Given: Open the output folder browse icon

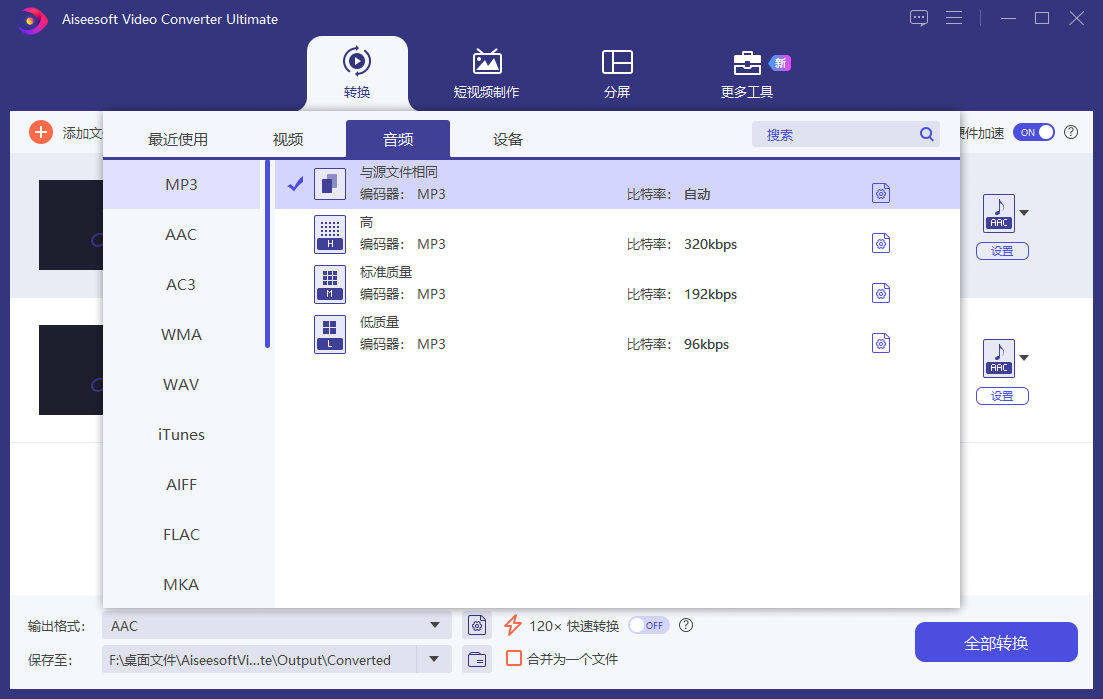Looking at the screenshot, I should click(476, 659).
